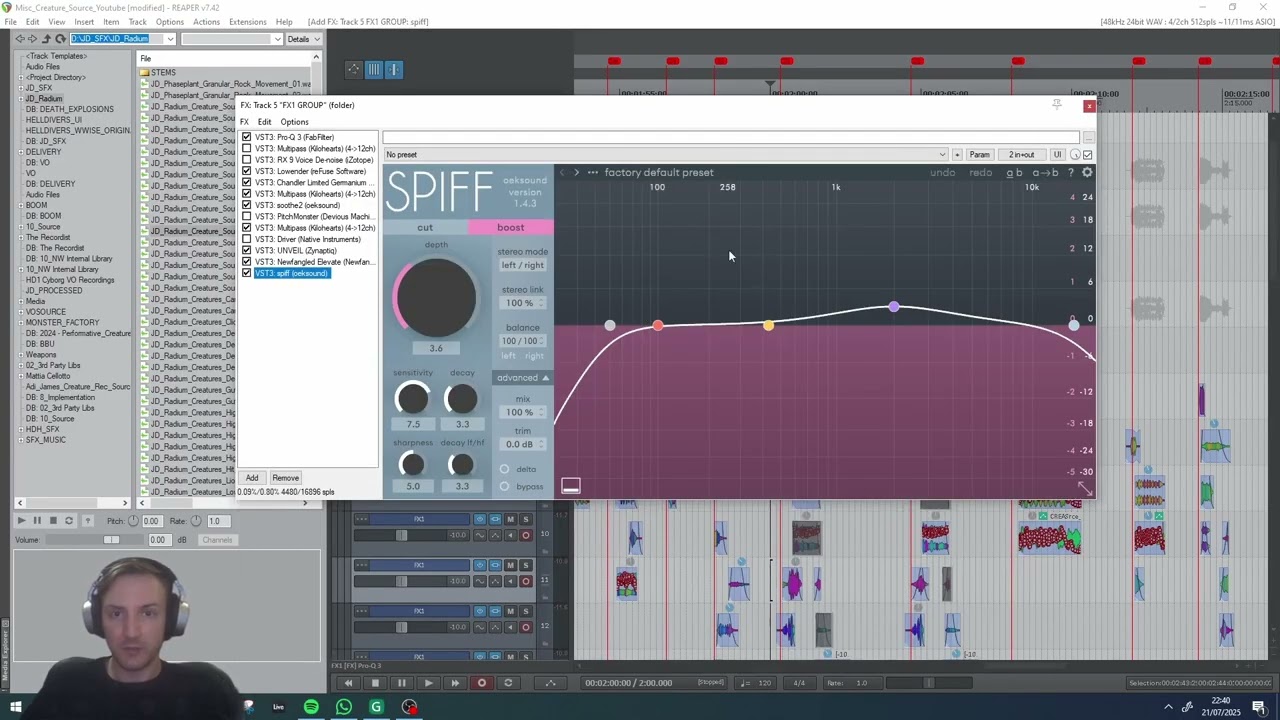The image size is (1280, 720).
Task: Open media explorer path dropdown
Action: (x=170, y=39)
